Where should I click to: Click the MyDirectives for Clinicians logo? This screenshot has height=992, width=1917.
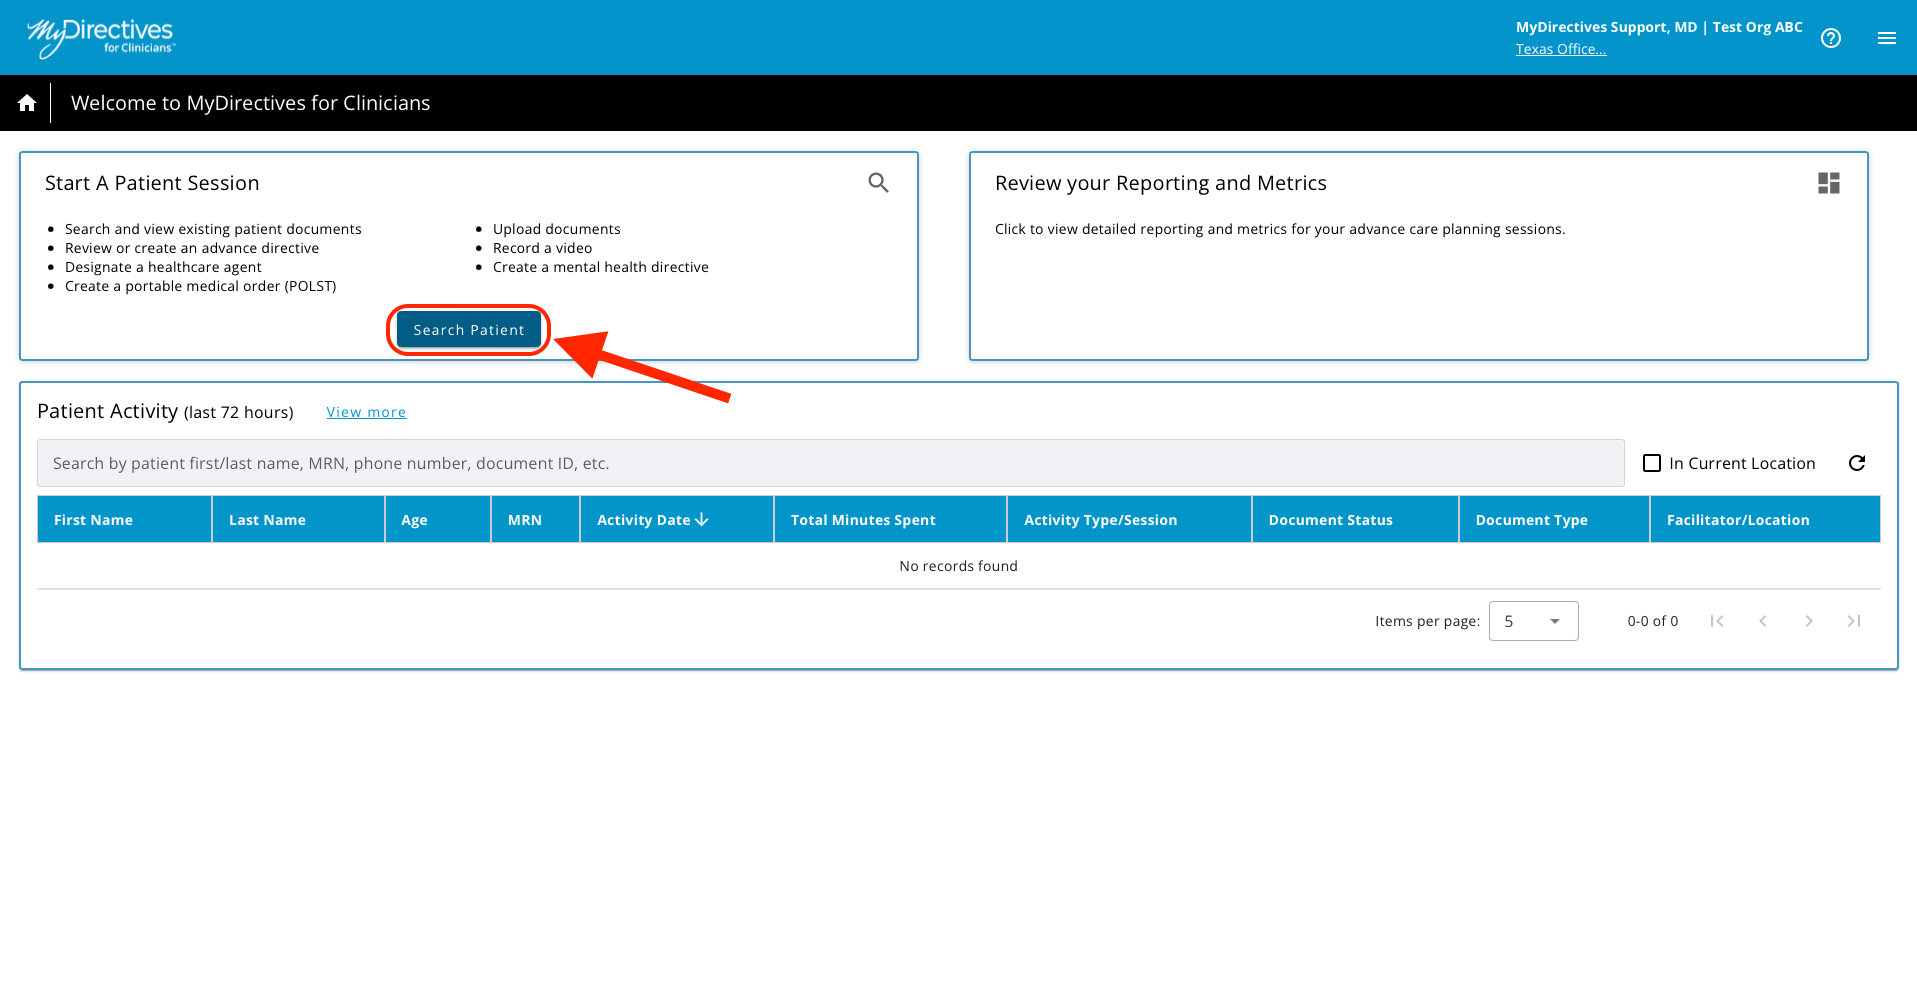pyautogui.click(x=100, y=37)
